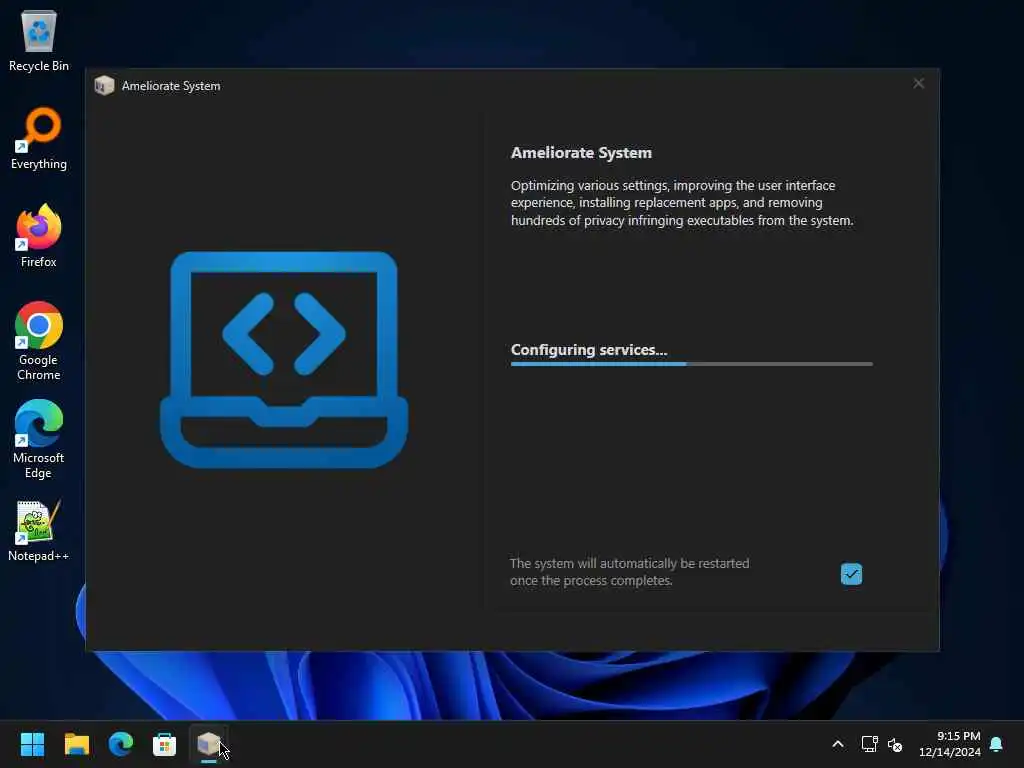The width and height of the screenshot is (1024, 768).
Task: Click the large laptop code illustration
Action: (x=284, y=359)
